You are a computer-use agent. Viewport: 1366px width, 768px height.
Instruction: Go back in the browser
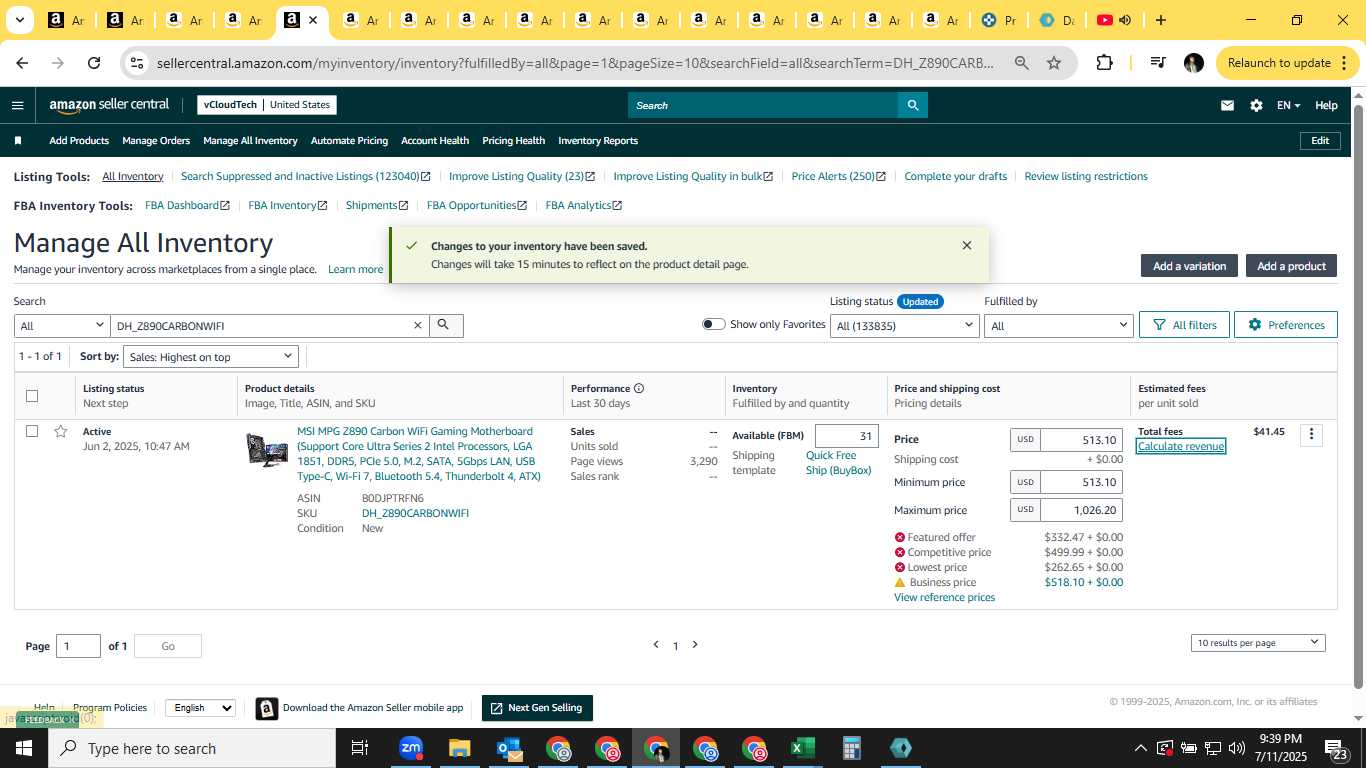click(22, 63)
